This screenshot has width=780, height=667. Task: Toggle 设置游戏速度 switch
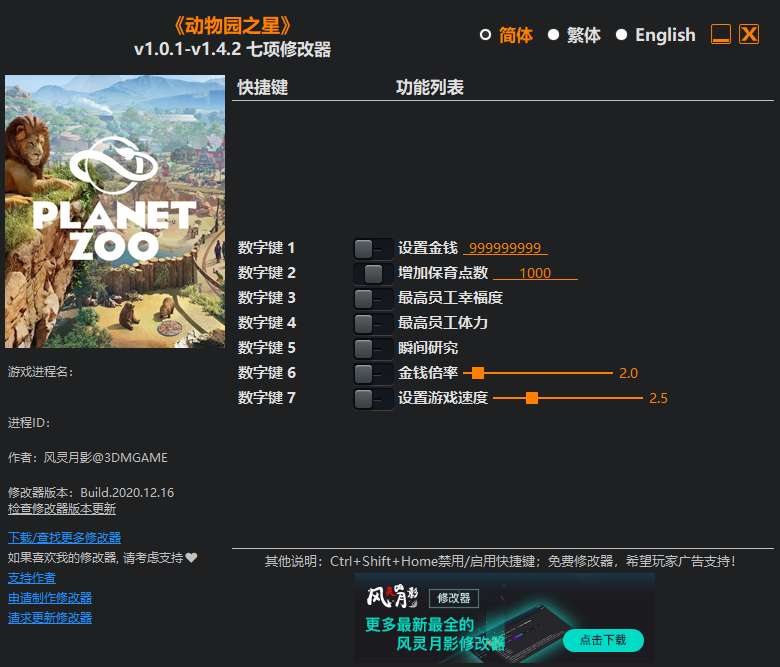373,398
